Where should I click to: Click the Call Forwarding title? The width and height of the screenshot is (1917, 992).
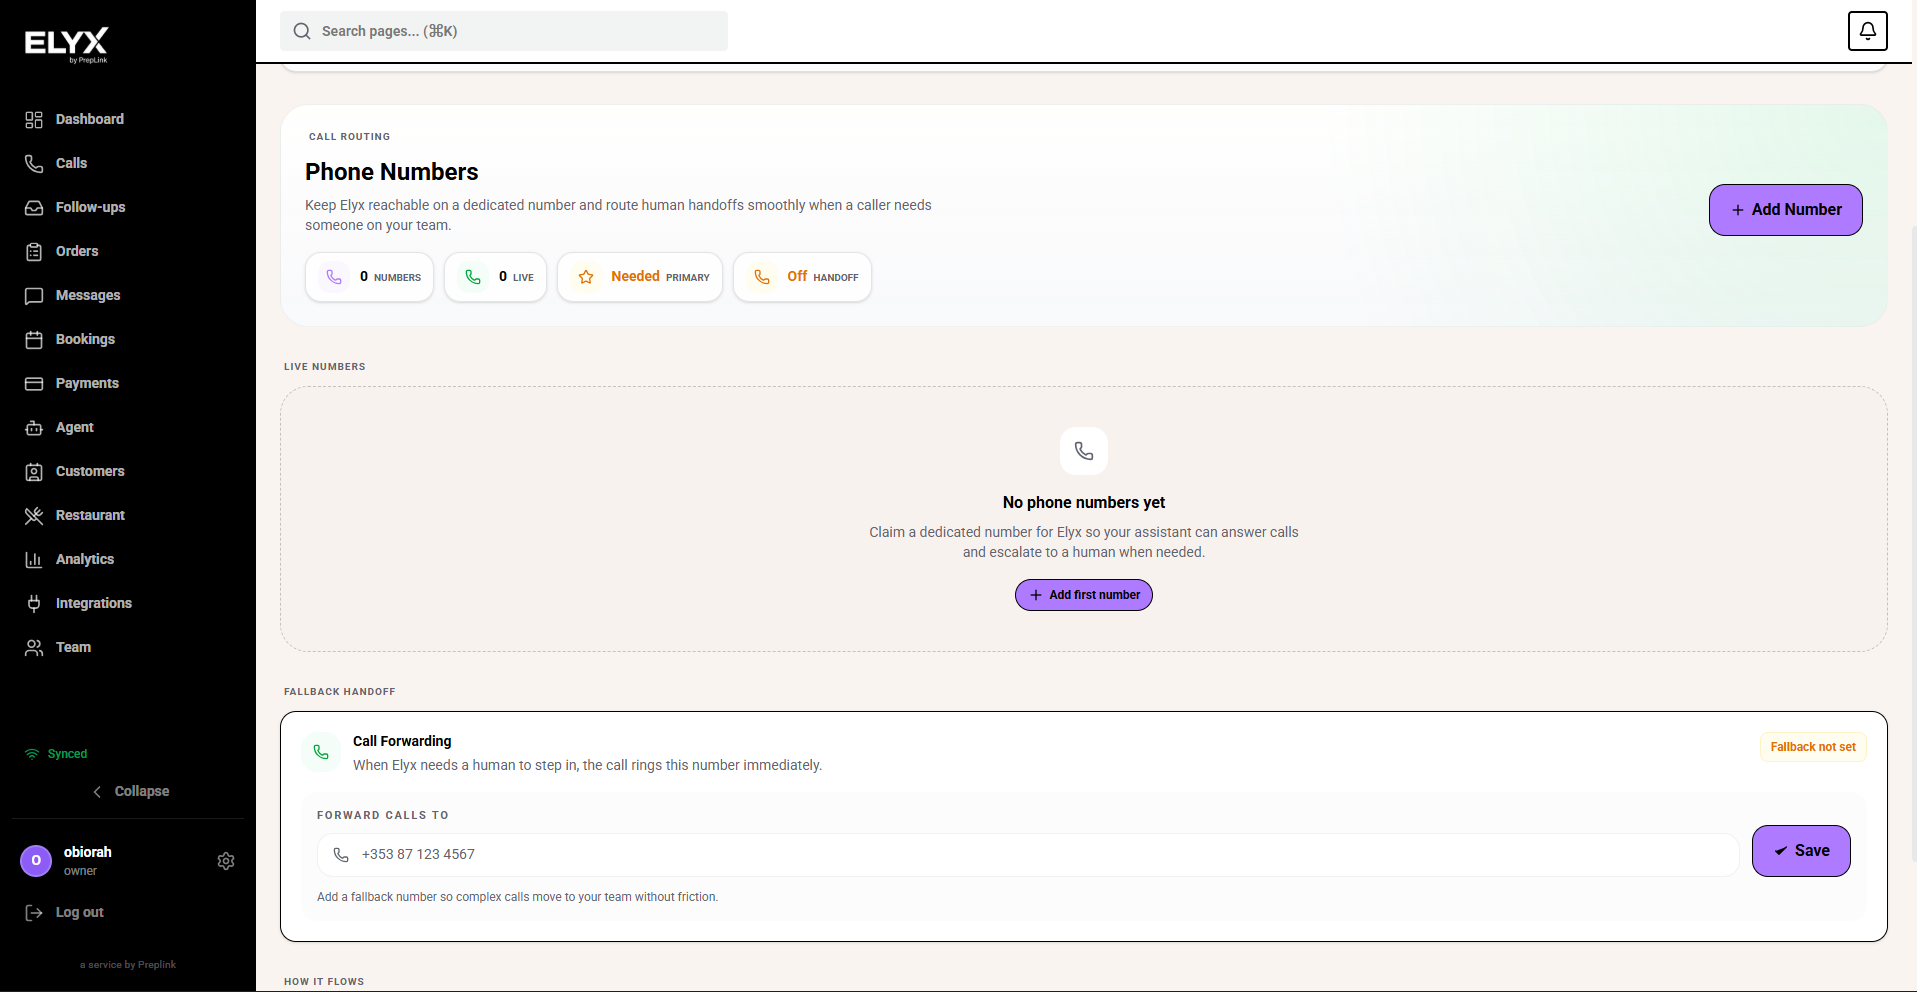coord(402,741)
